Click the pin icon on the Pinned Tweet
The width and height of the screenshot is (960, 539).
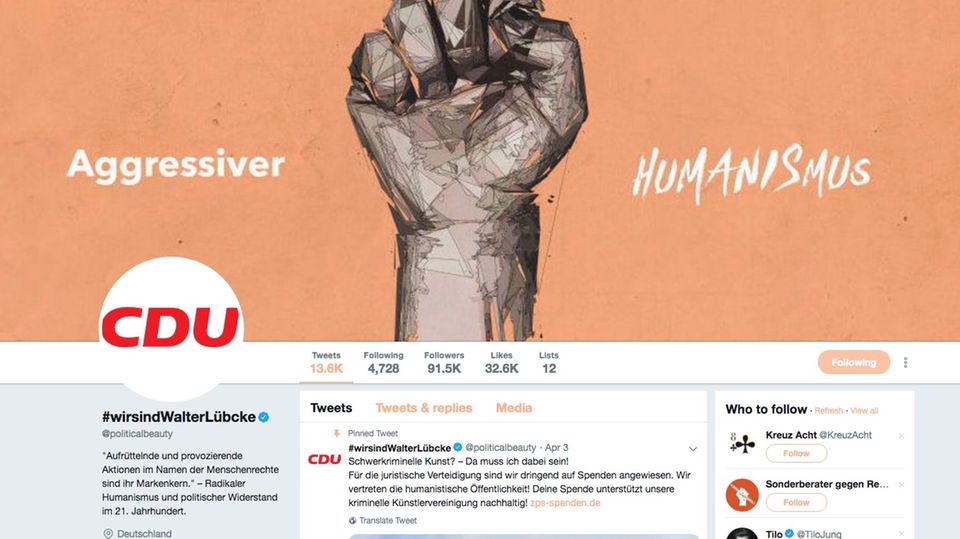click(336, 434)
